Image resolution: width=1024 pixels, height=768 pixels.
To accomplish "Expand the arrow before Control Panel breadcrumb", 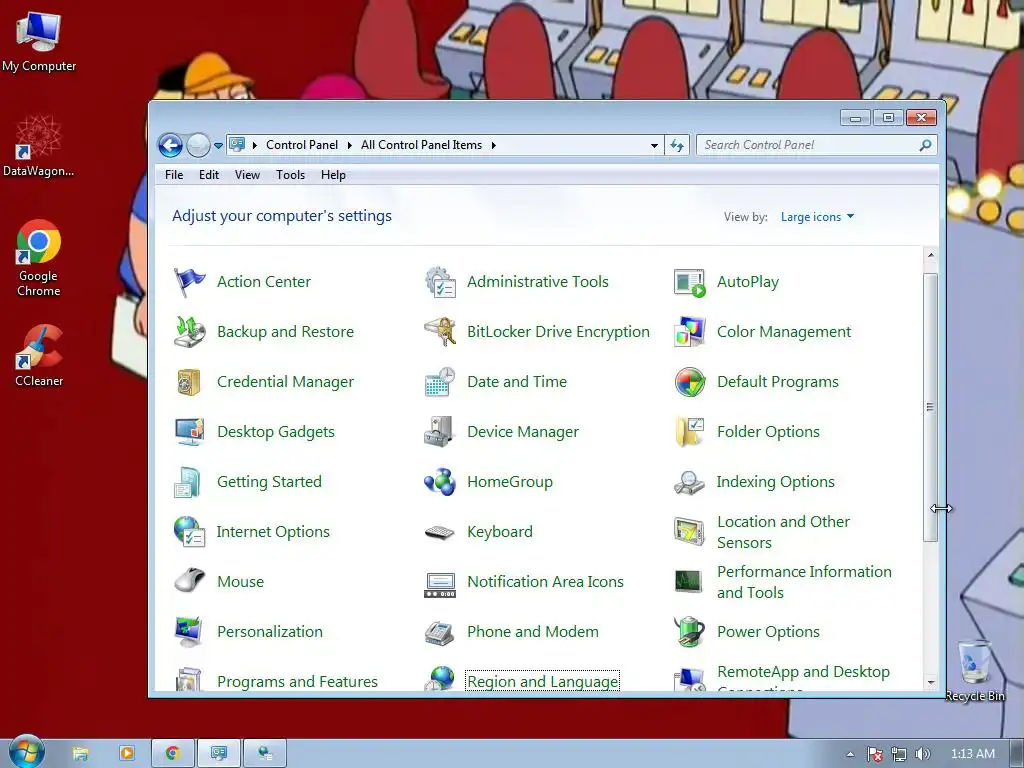I will click(x=255, y=146).
